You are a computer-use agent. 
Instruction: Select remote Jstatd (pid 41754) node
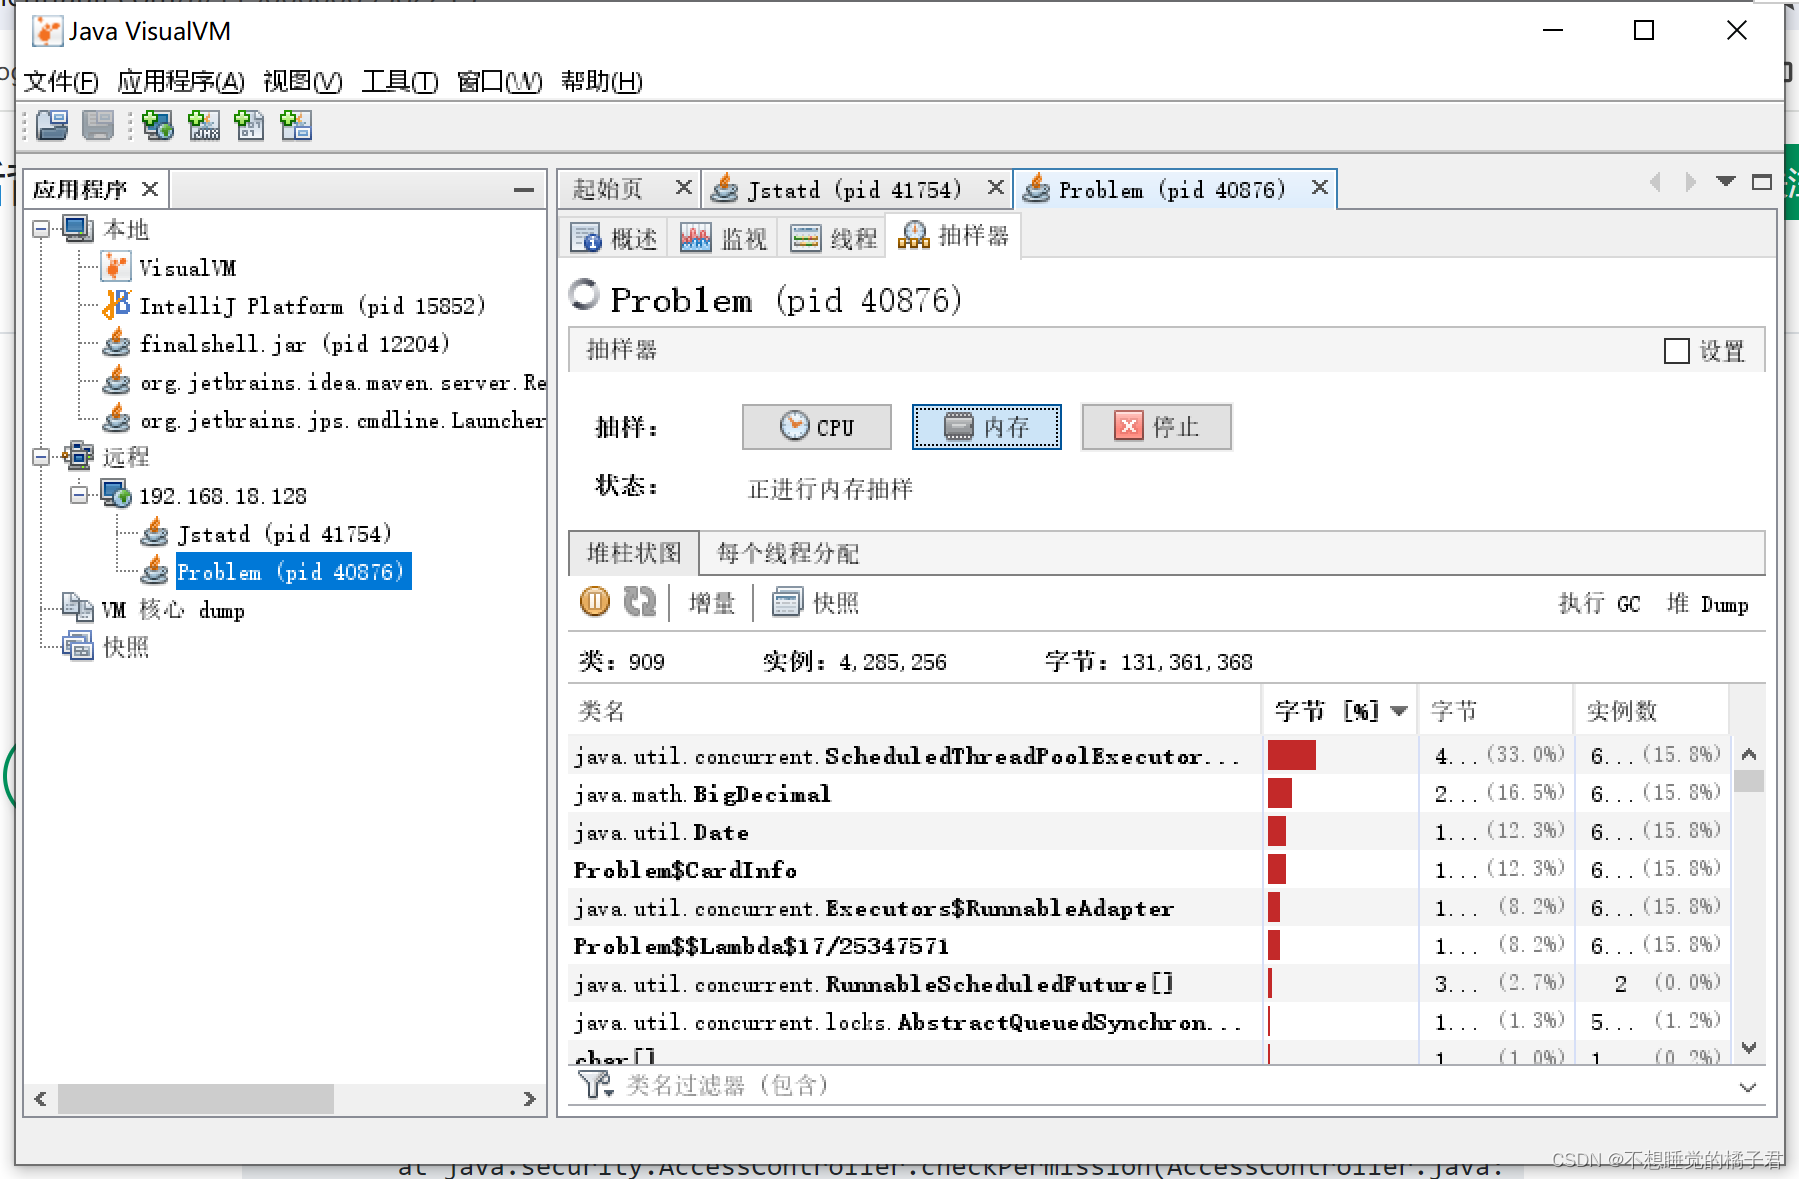[284, 534]
